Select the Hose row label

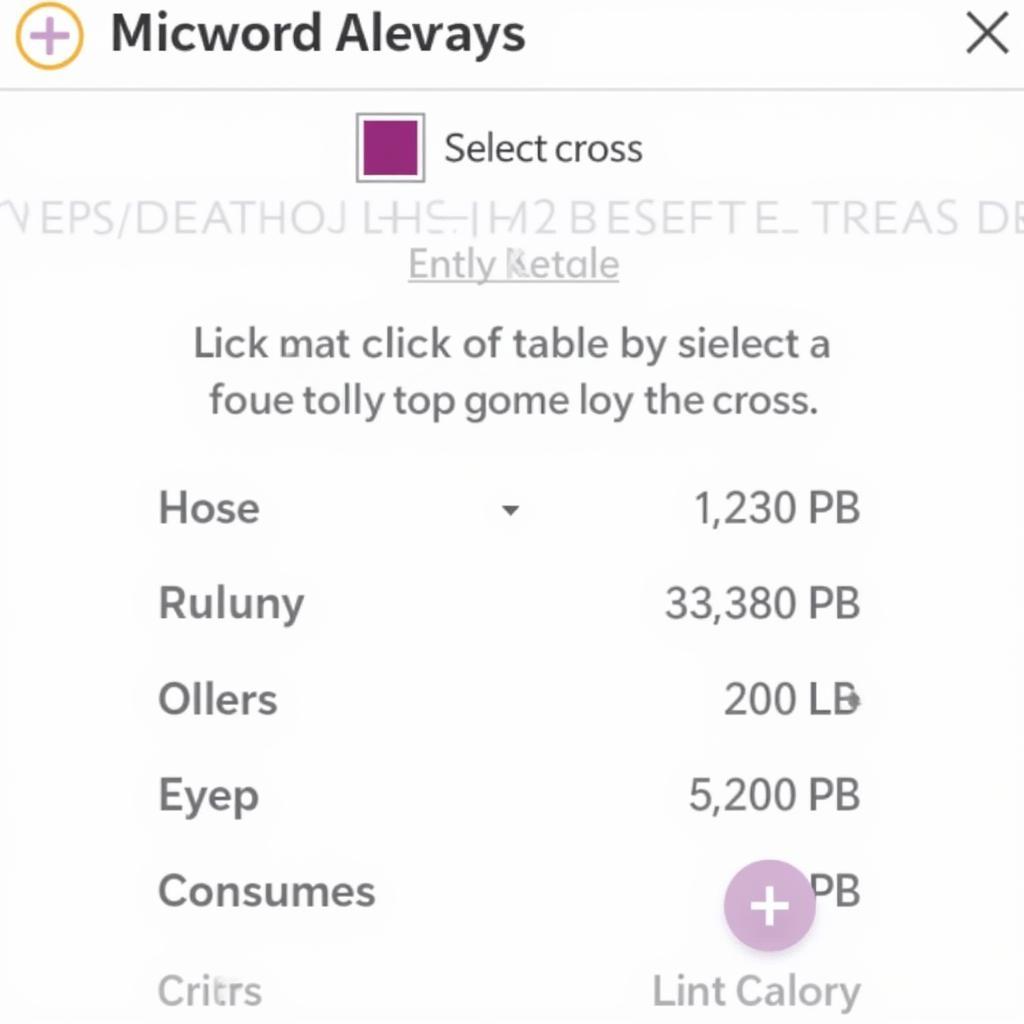click(209, 508)
